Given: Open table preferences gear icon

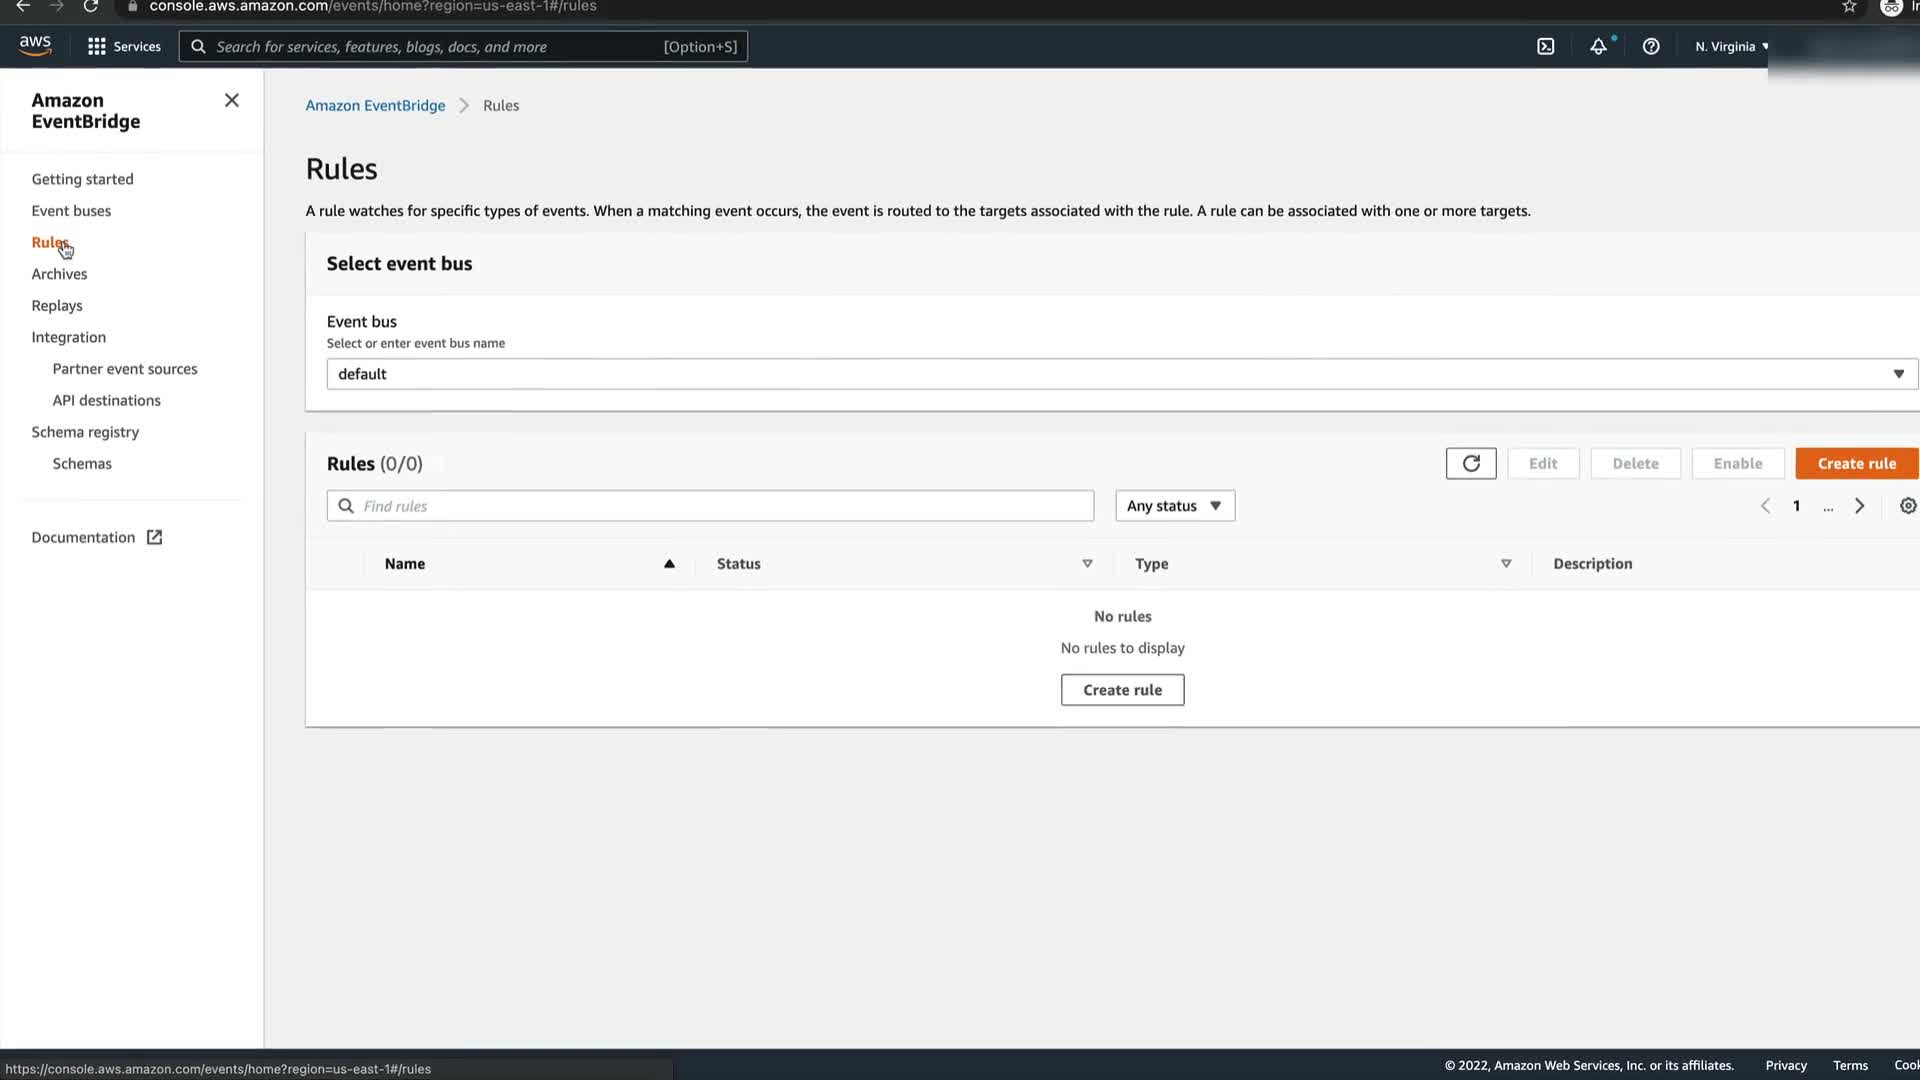Looking at the screenshot, I should click(x=1907, y=506).
